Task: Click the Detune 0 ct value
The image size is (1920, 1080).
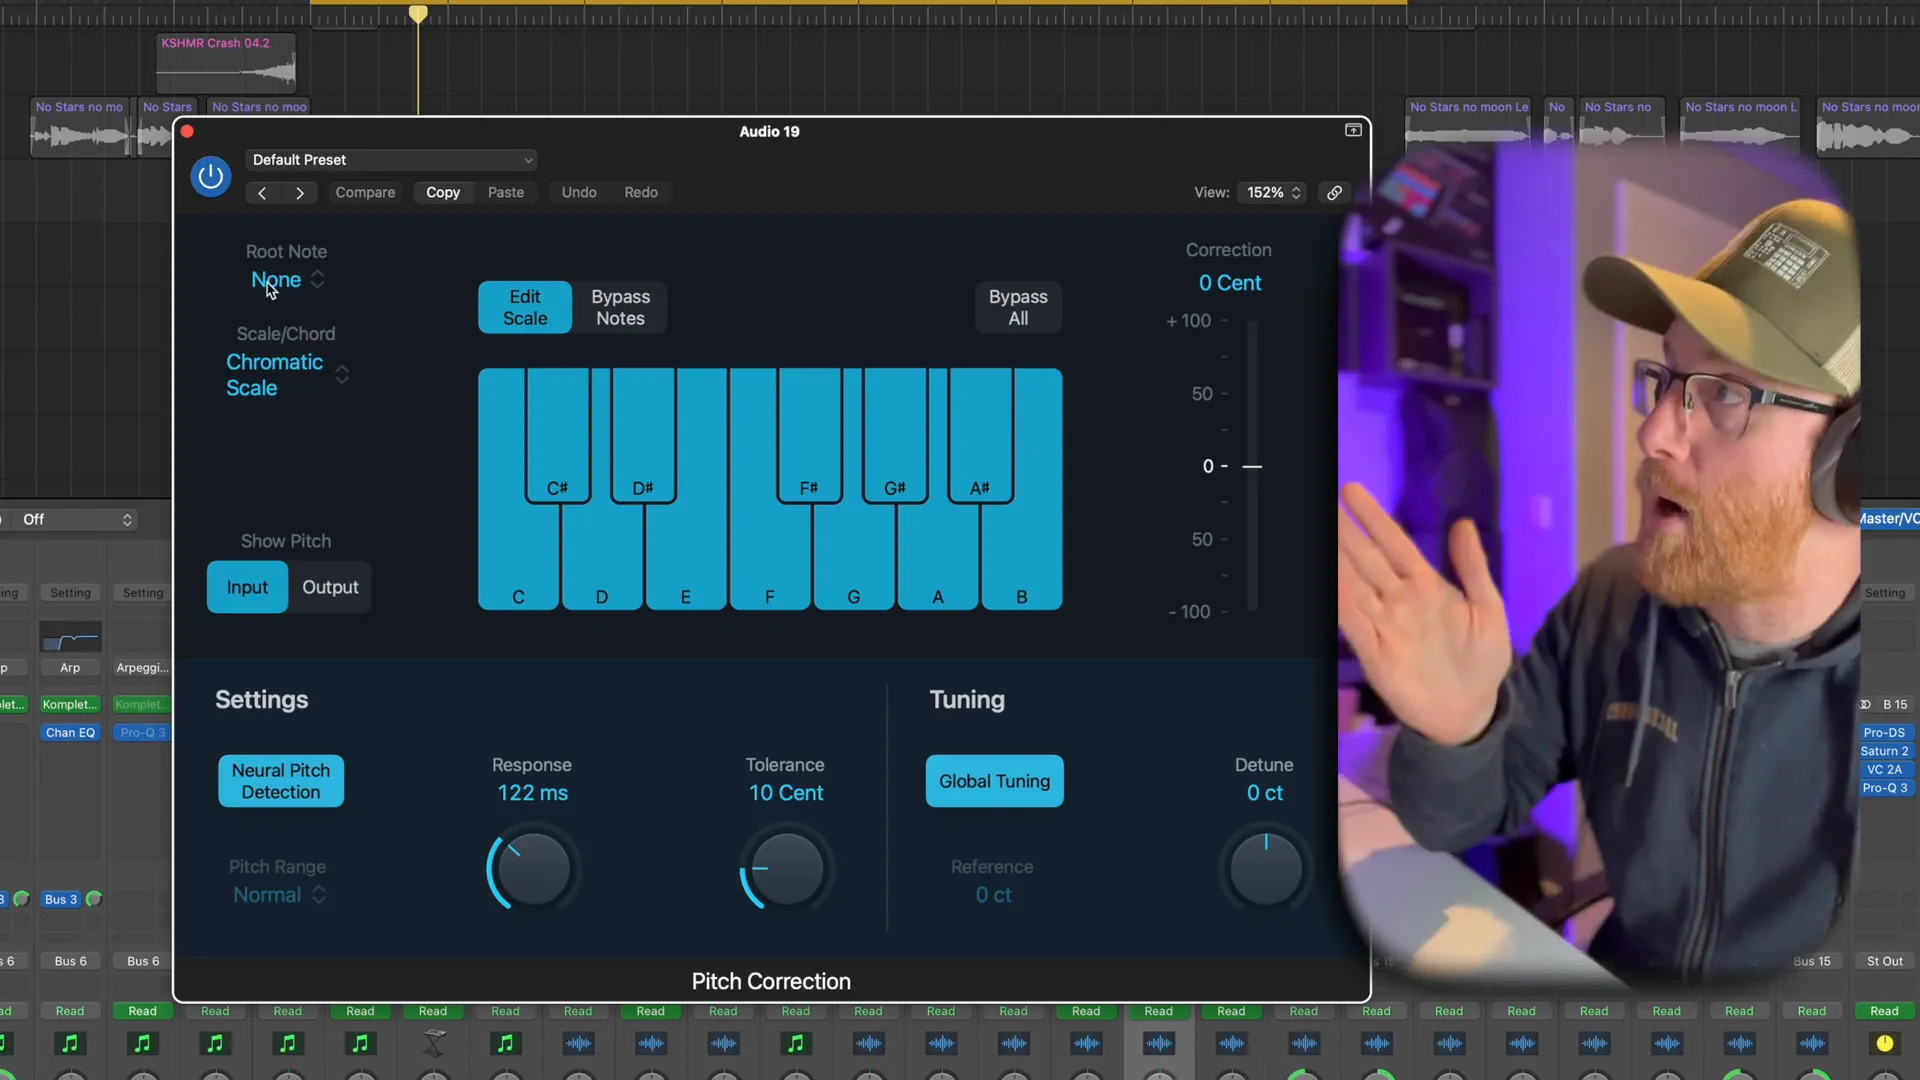Action: point(1264,793)
